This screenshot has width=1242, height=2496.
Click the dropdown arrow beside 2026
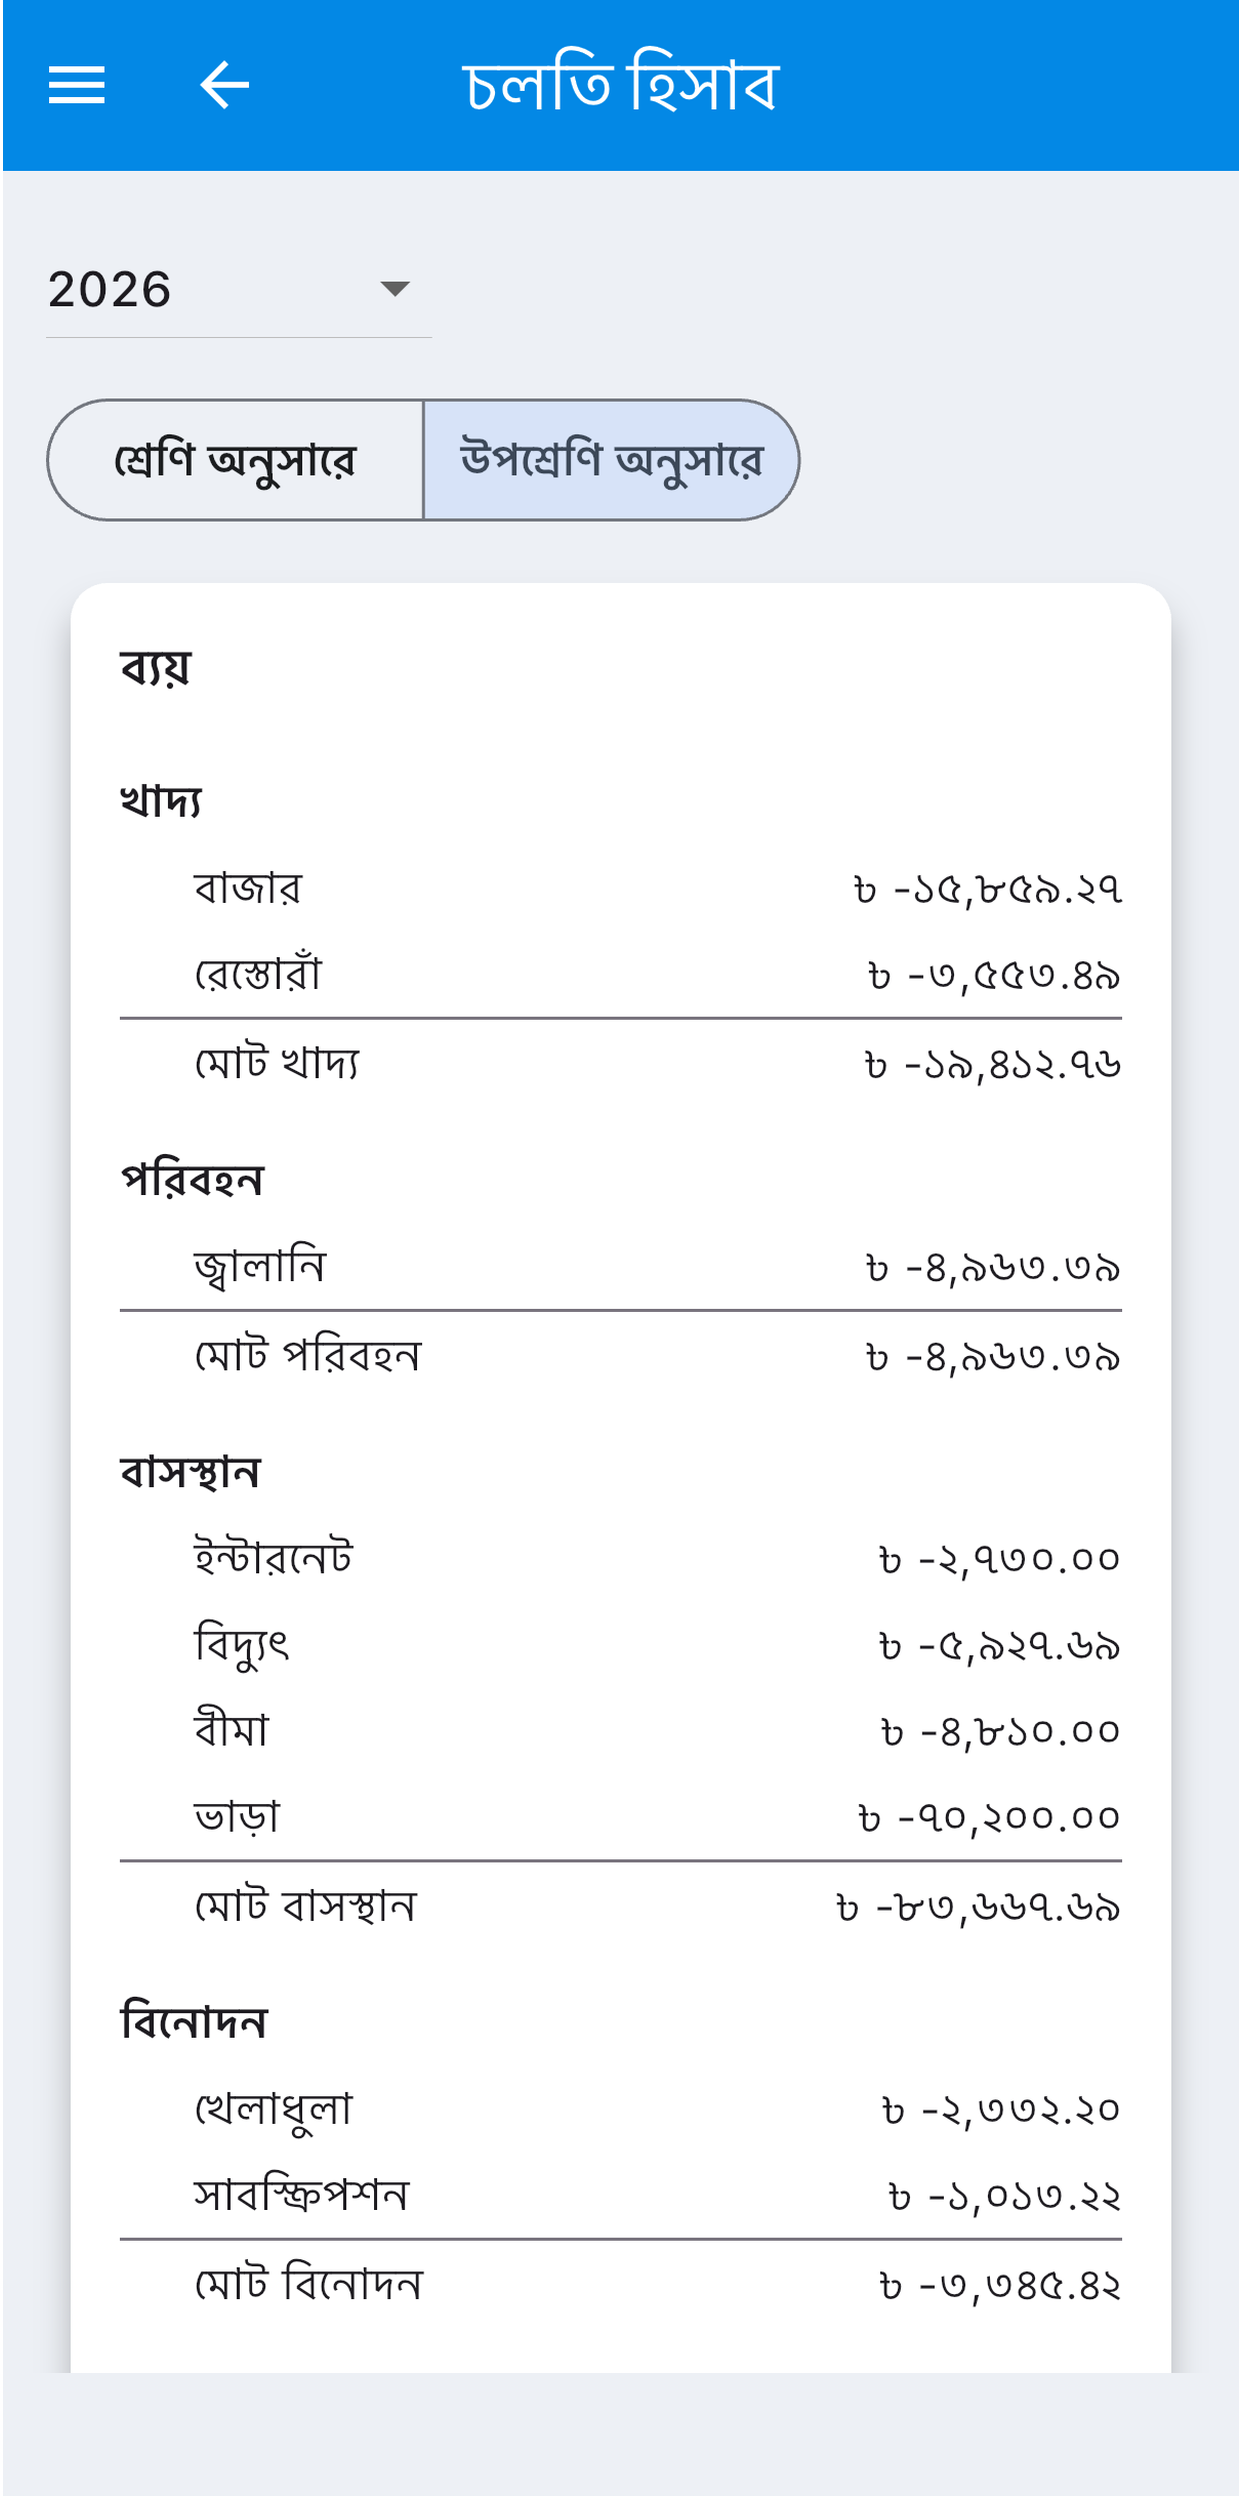point(395,289)
